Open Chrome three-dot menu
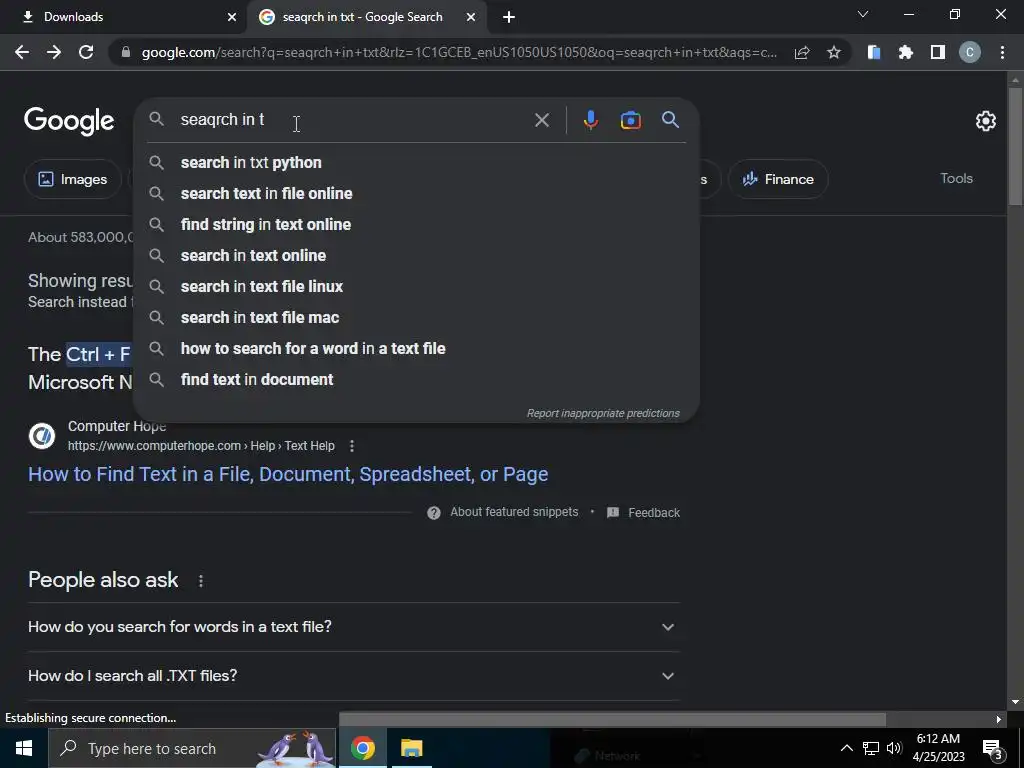 click(x=1002, y=52)
